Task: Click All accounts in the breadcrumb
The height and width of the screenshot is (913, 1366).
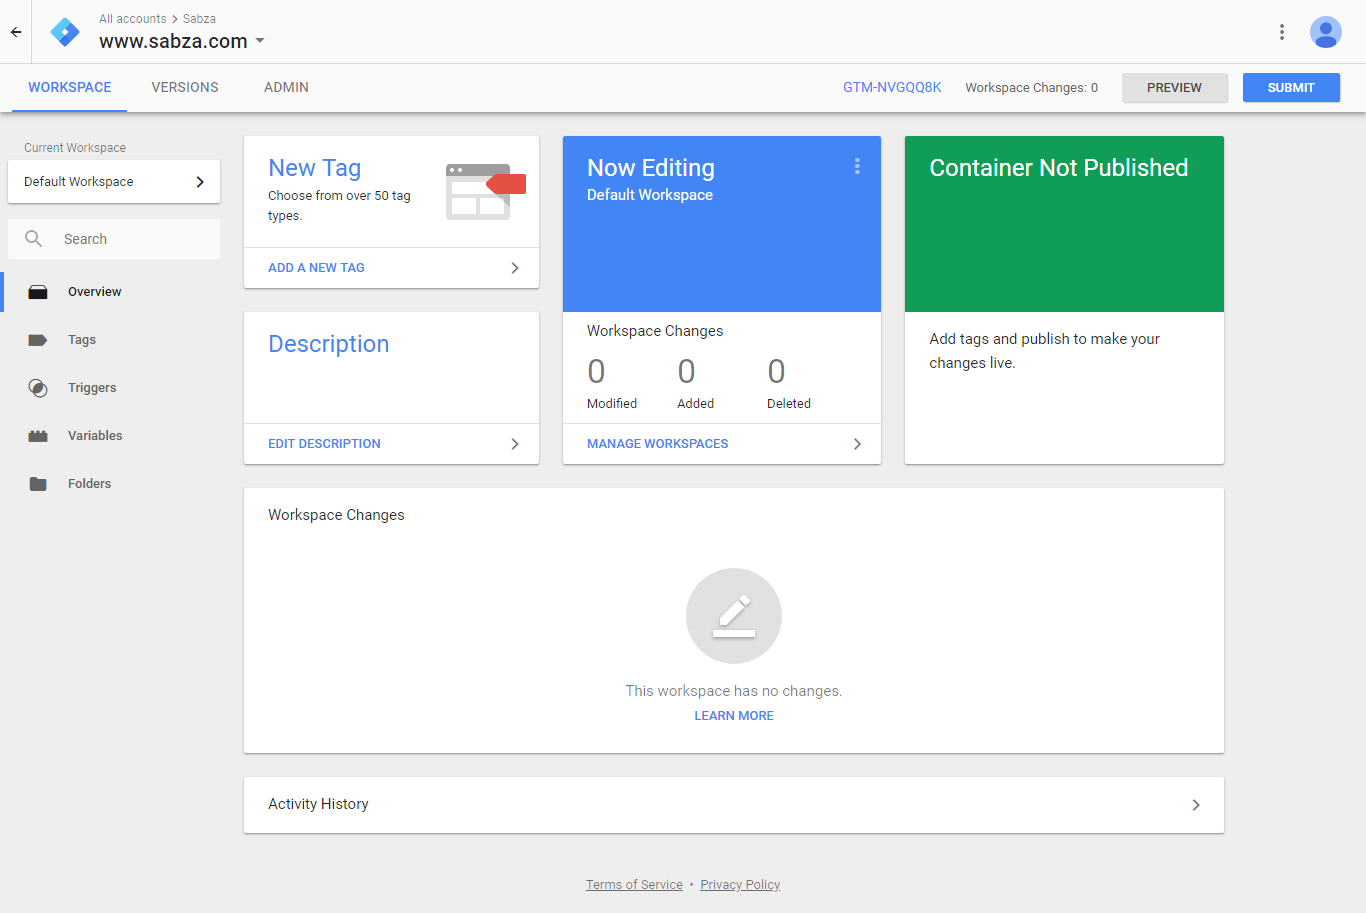Action: (x=133, y=19)
